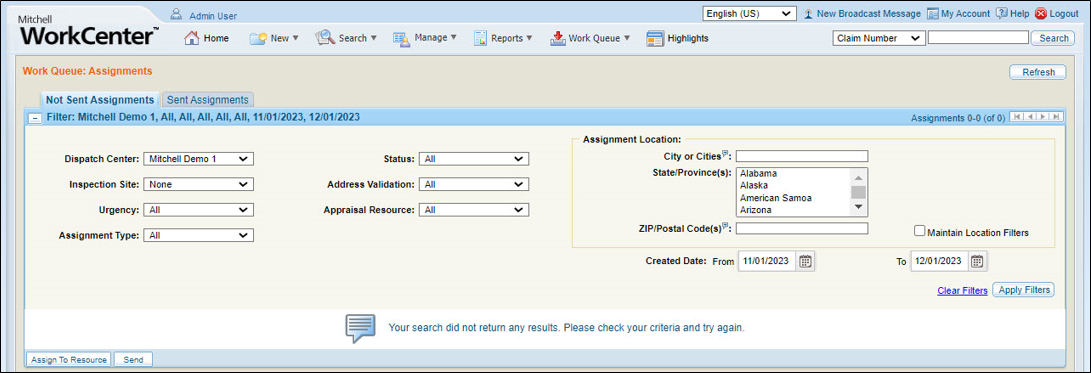This screenshot has height=373, width=1091.
Task: Open the Status dropdown
Action: (x=474, y=159)
